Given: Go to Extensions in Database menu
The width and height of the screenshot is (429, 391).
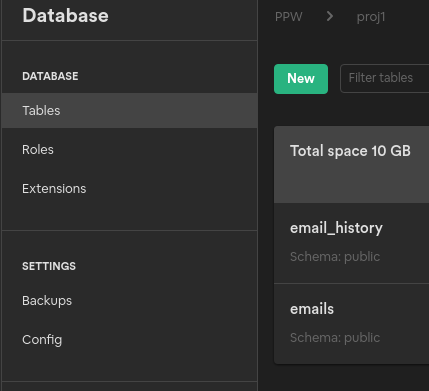Looking at the screenshot, I should coord(54,189).
